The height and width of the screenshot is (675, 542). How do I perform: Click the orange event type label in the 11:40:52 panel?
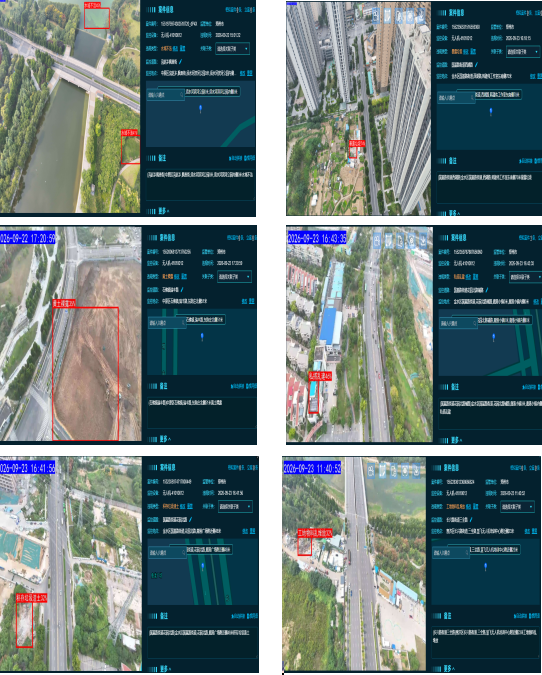[x=456, y=506]
